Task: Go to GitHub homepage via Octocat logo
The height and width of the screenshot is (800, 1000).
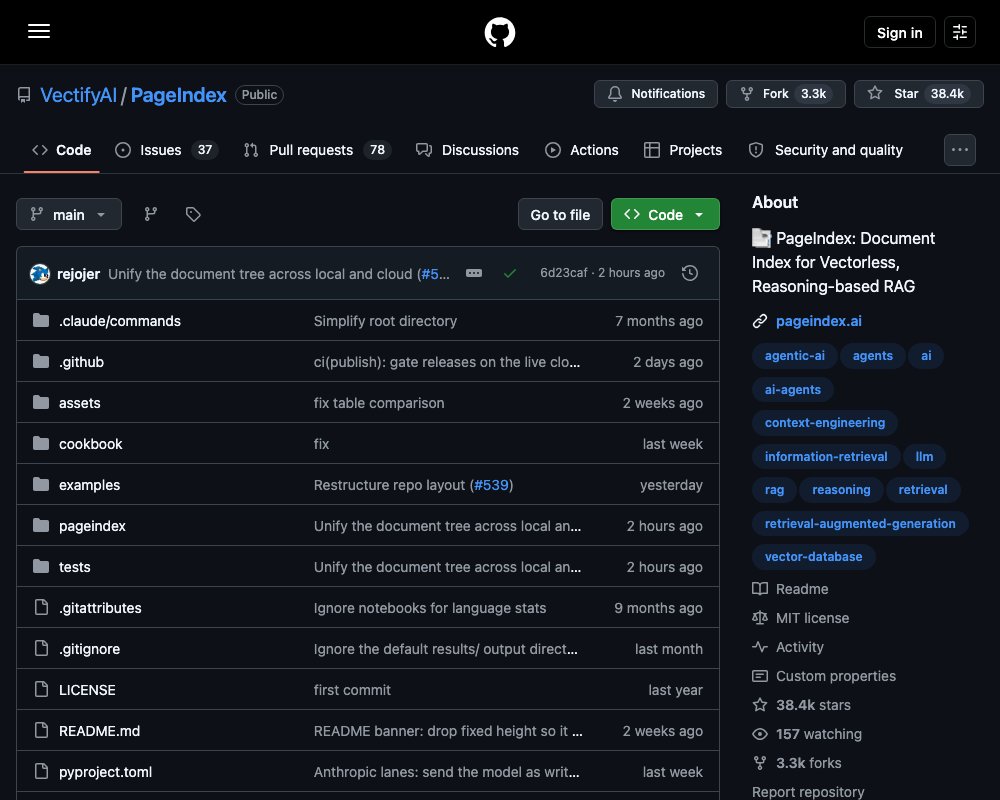Action: [x=499, y=32]
